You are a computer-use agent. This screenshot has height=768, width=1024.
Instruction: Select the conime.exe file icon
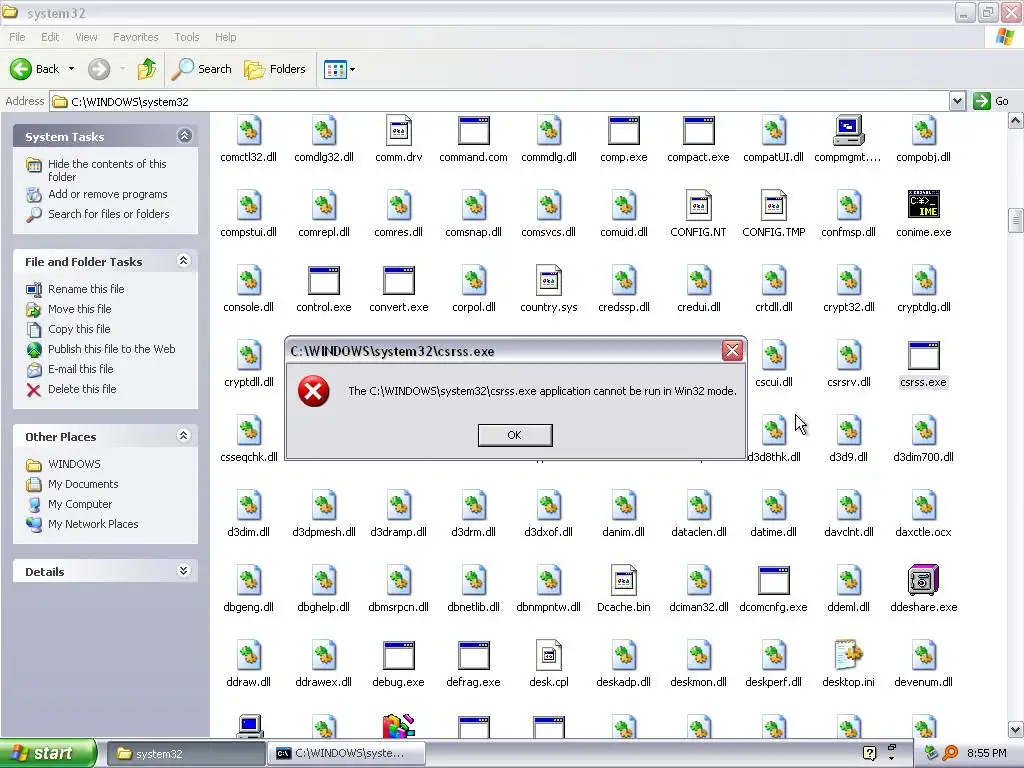pyautogui.click(x=923, y=204)
